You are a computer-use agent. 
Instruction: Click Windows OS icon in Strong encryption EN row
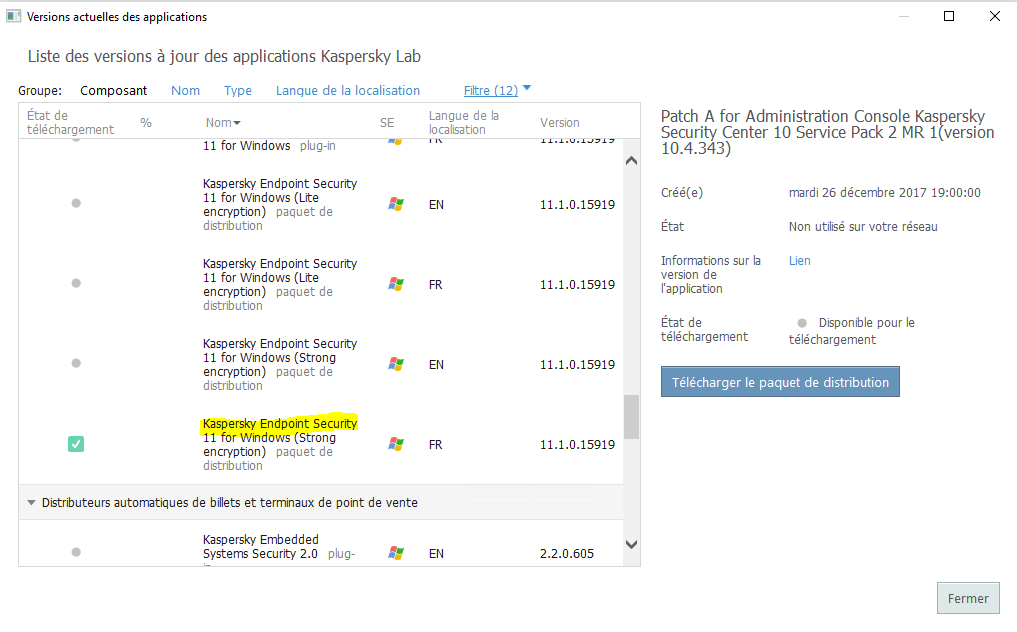coord(396,364)
